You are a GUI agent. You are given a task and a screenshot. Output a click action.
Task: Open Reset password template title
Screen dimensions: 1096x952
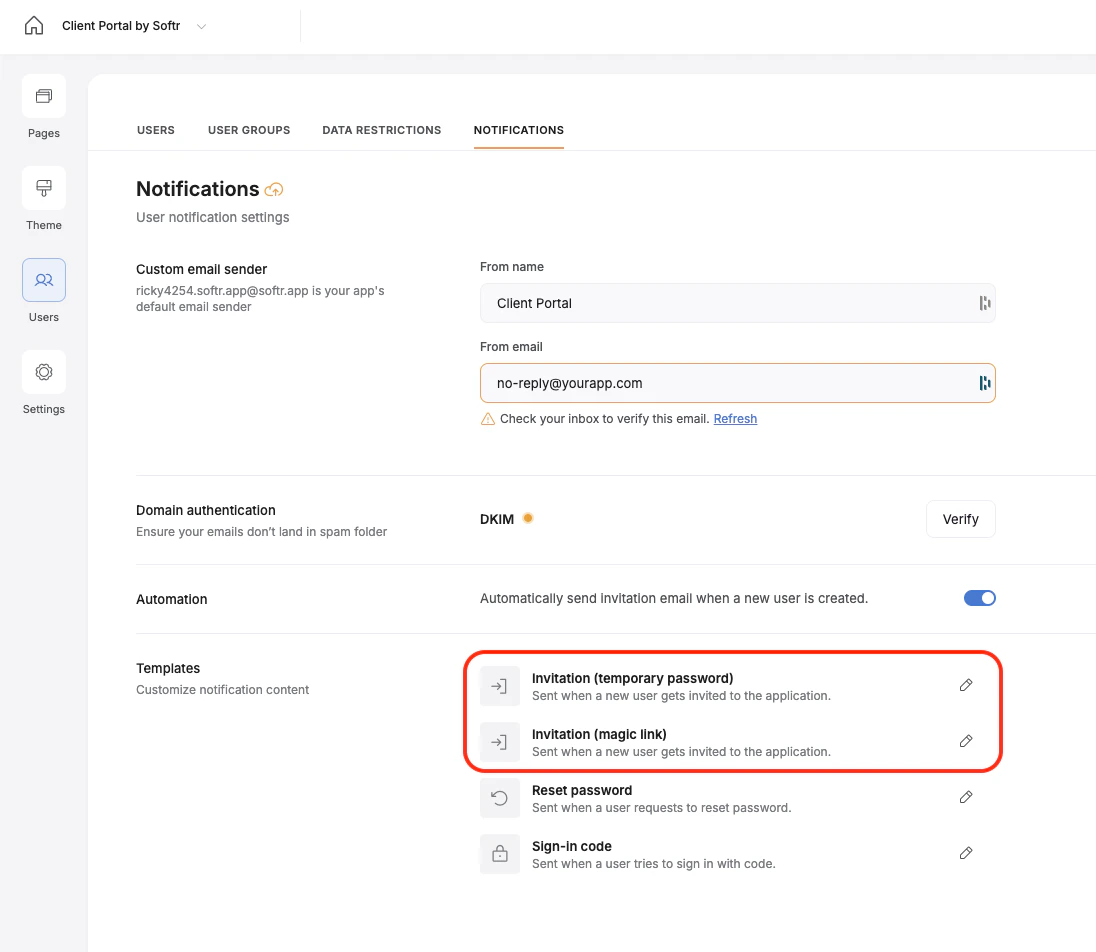click(582, 790)
